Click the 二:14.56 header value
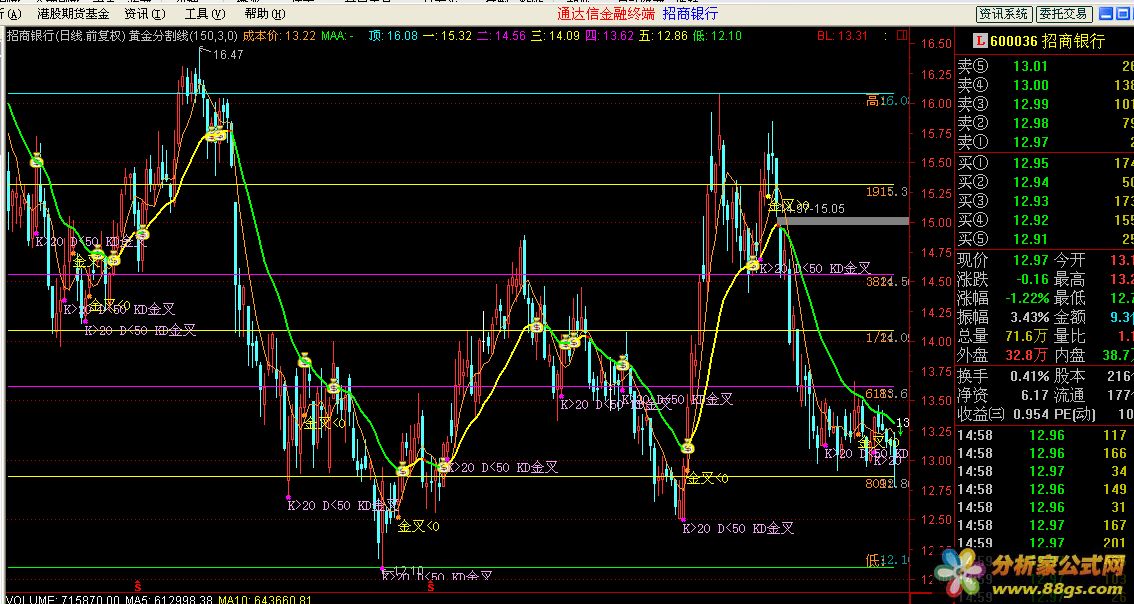This screenshot has height=604, width=1134. 501,35
